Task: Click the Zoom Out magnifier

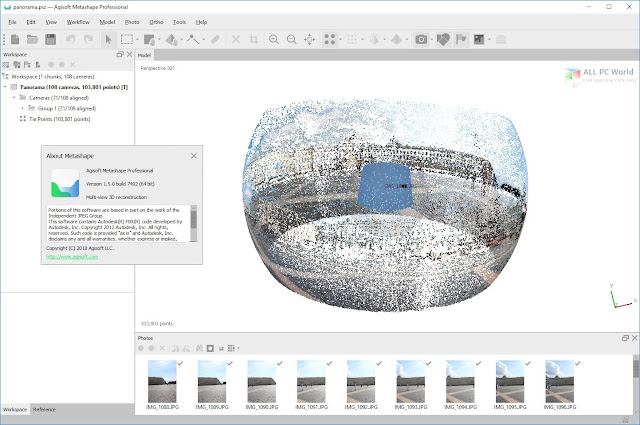Action: click(291, 39)
